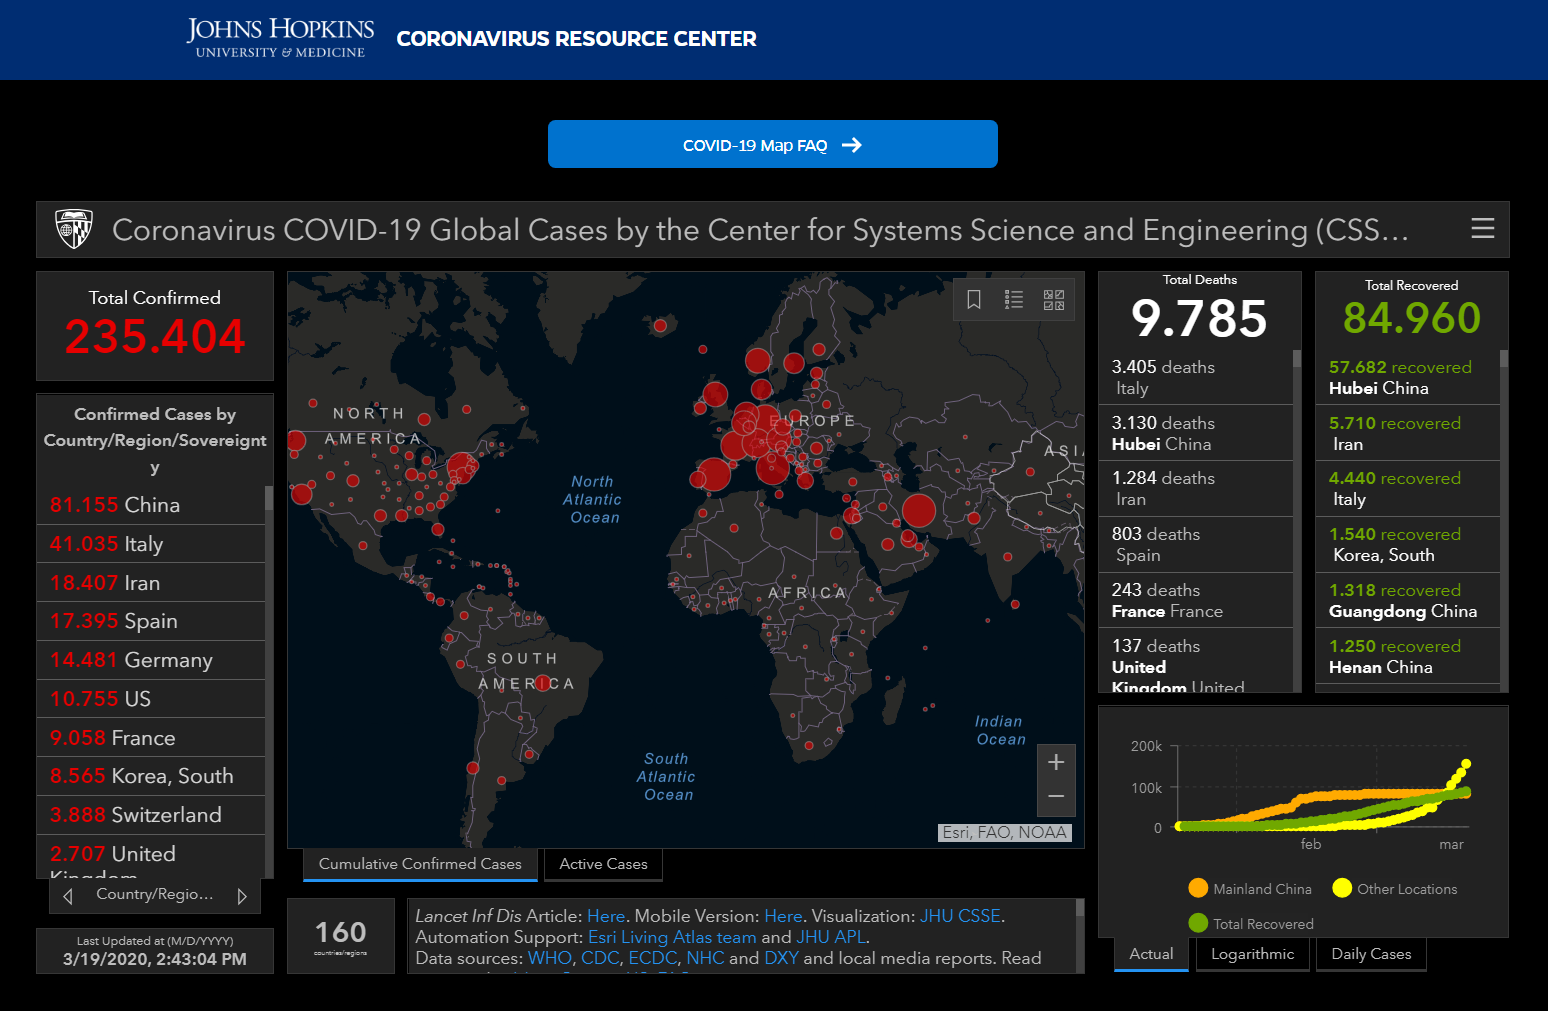
Task: Toggle Other Locations yellow legend marker
Action: click(x=1342, y=888)
